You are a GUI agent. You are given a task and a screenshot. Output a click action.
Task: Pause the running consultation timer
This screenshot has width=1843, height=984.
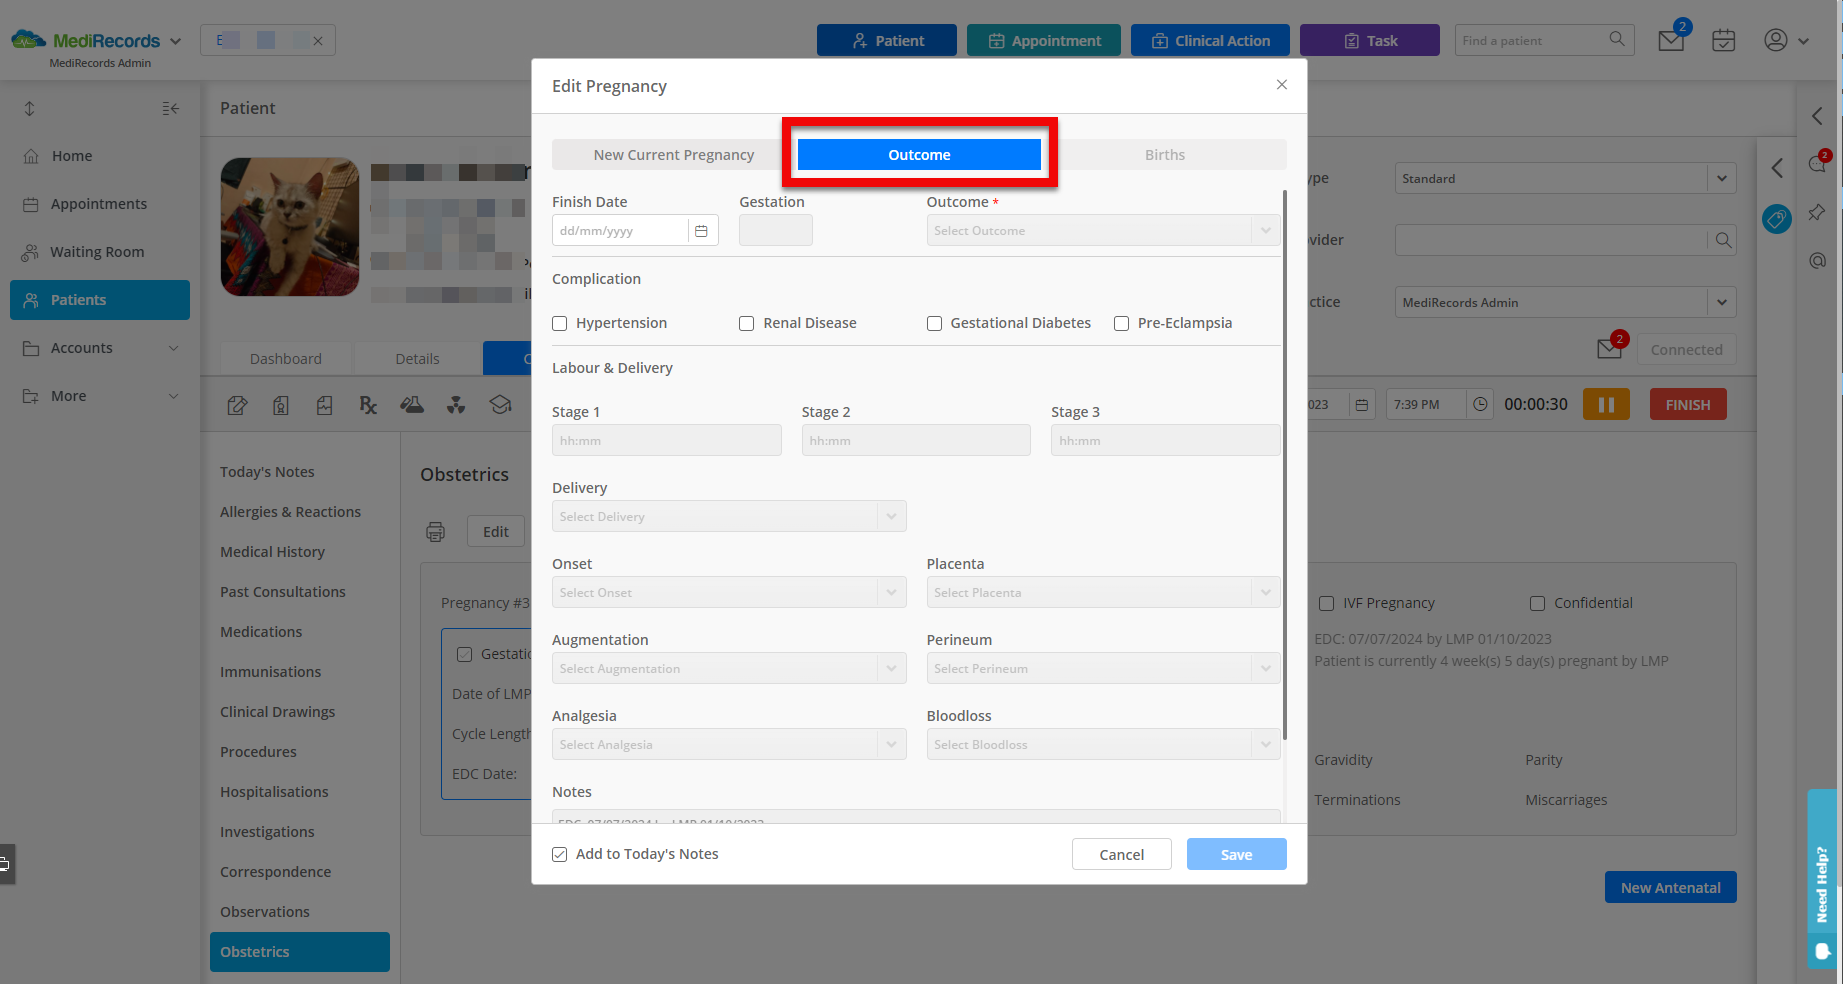(x=1606, y=404)
